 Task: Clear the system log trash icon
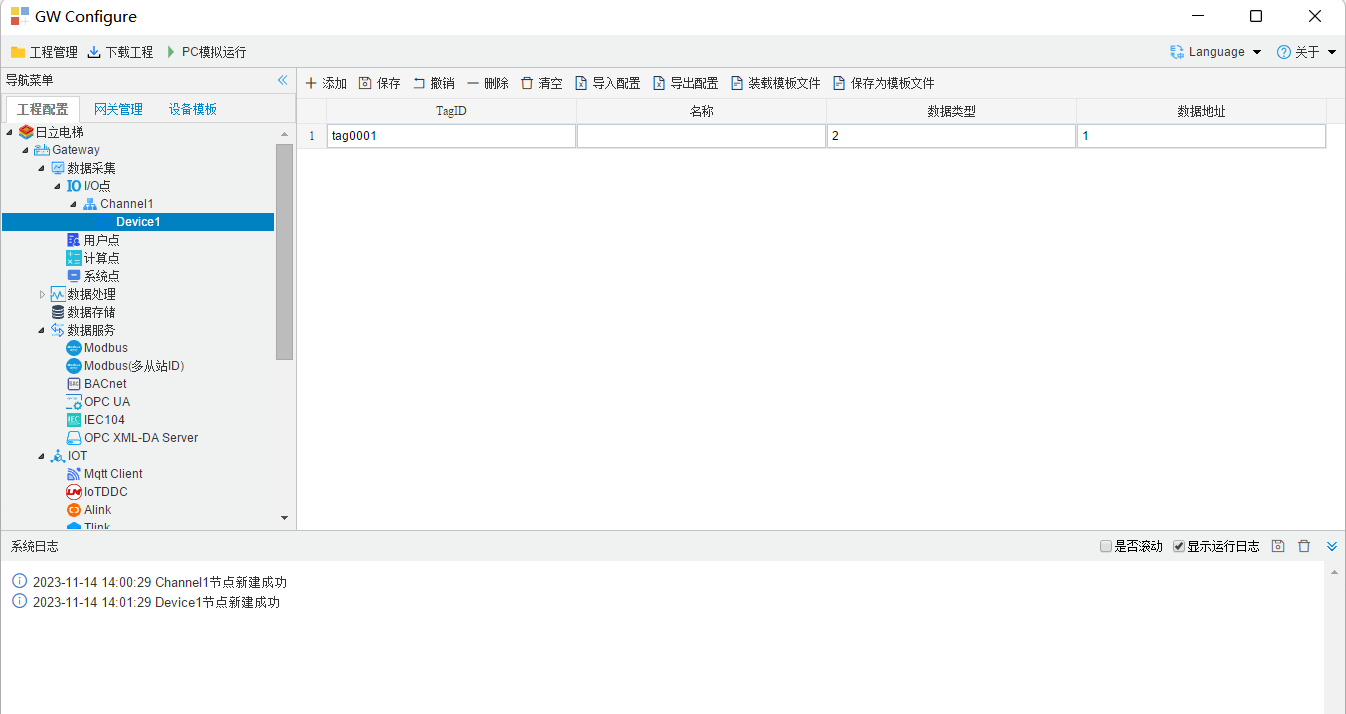click(x=1304, y=546)
